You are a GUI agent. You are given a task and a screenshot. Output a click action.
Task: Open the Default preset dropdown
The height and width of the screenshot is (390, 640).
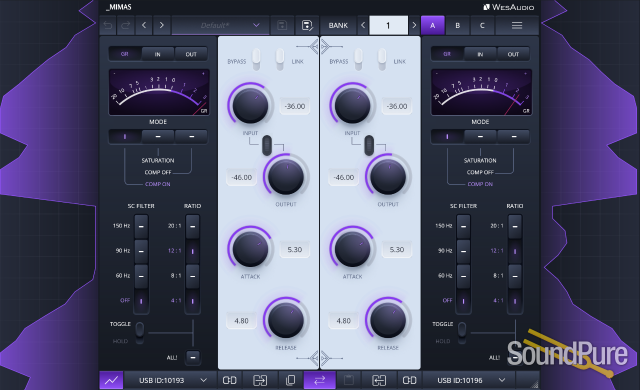pyautogui.click(x=220, y=25)
